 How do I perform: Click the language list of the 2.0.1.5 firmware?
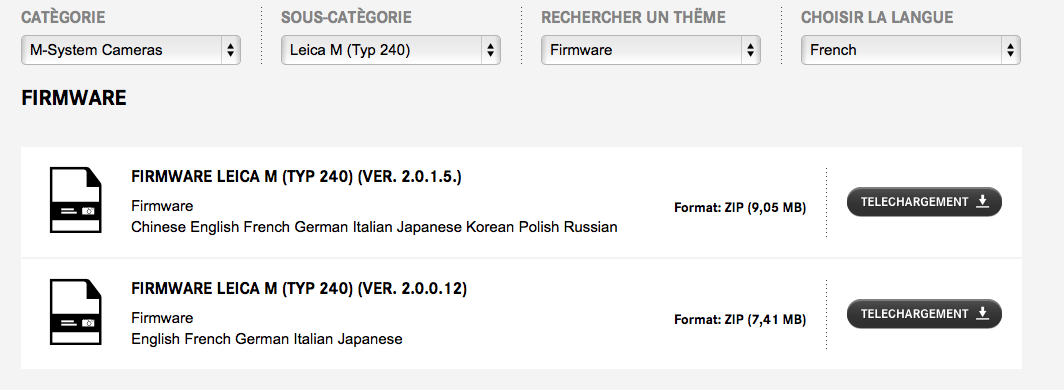tap(374, 227)
